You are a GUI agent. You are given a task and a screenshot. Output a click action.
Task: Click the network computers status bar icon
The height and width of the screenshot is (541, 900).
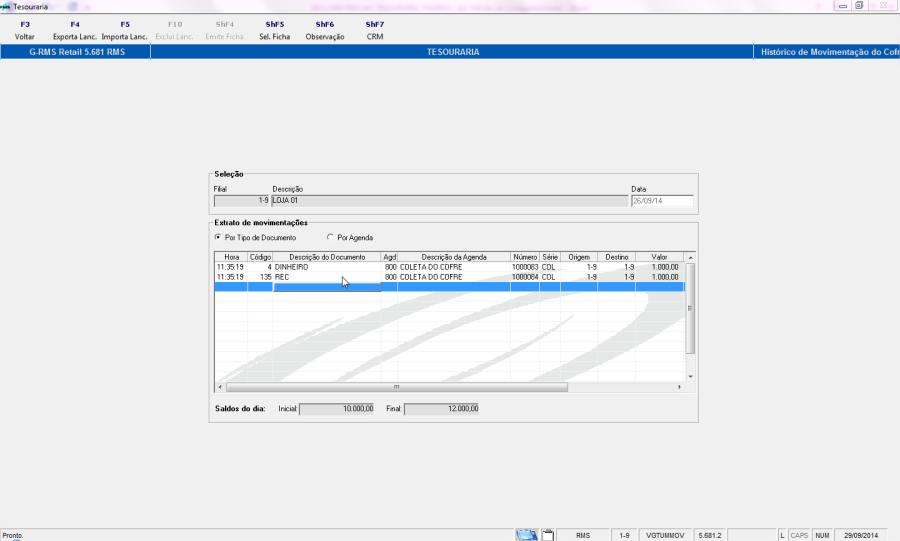526,535
